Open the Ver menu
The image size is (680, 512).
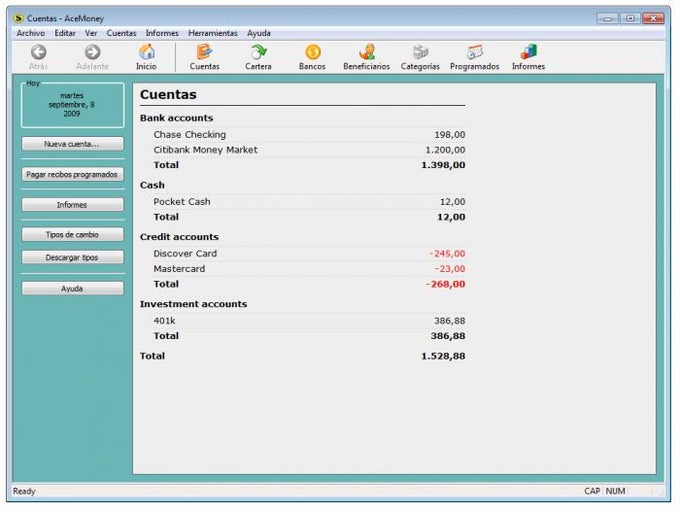pyautogui.click(x=91, y=33)
